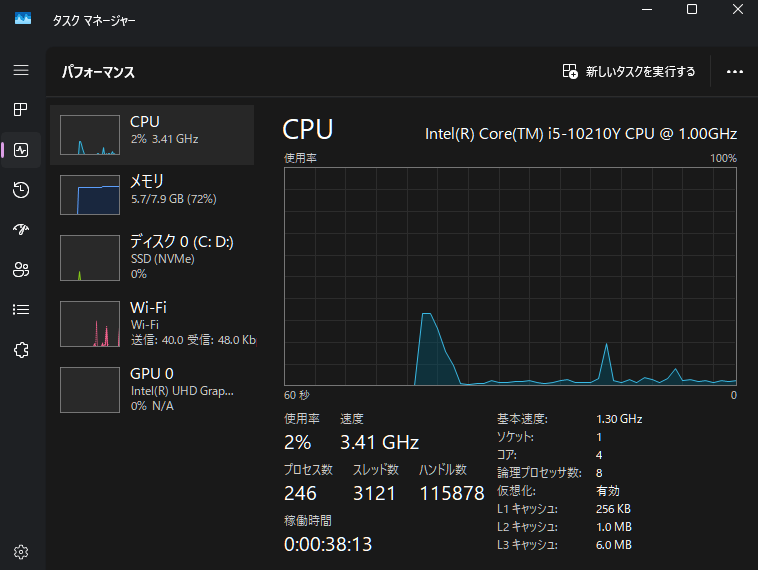The image size is (758, 570).
Task: Select the Performance page icon
Action: pyautogui.click(x=21, y=150)
